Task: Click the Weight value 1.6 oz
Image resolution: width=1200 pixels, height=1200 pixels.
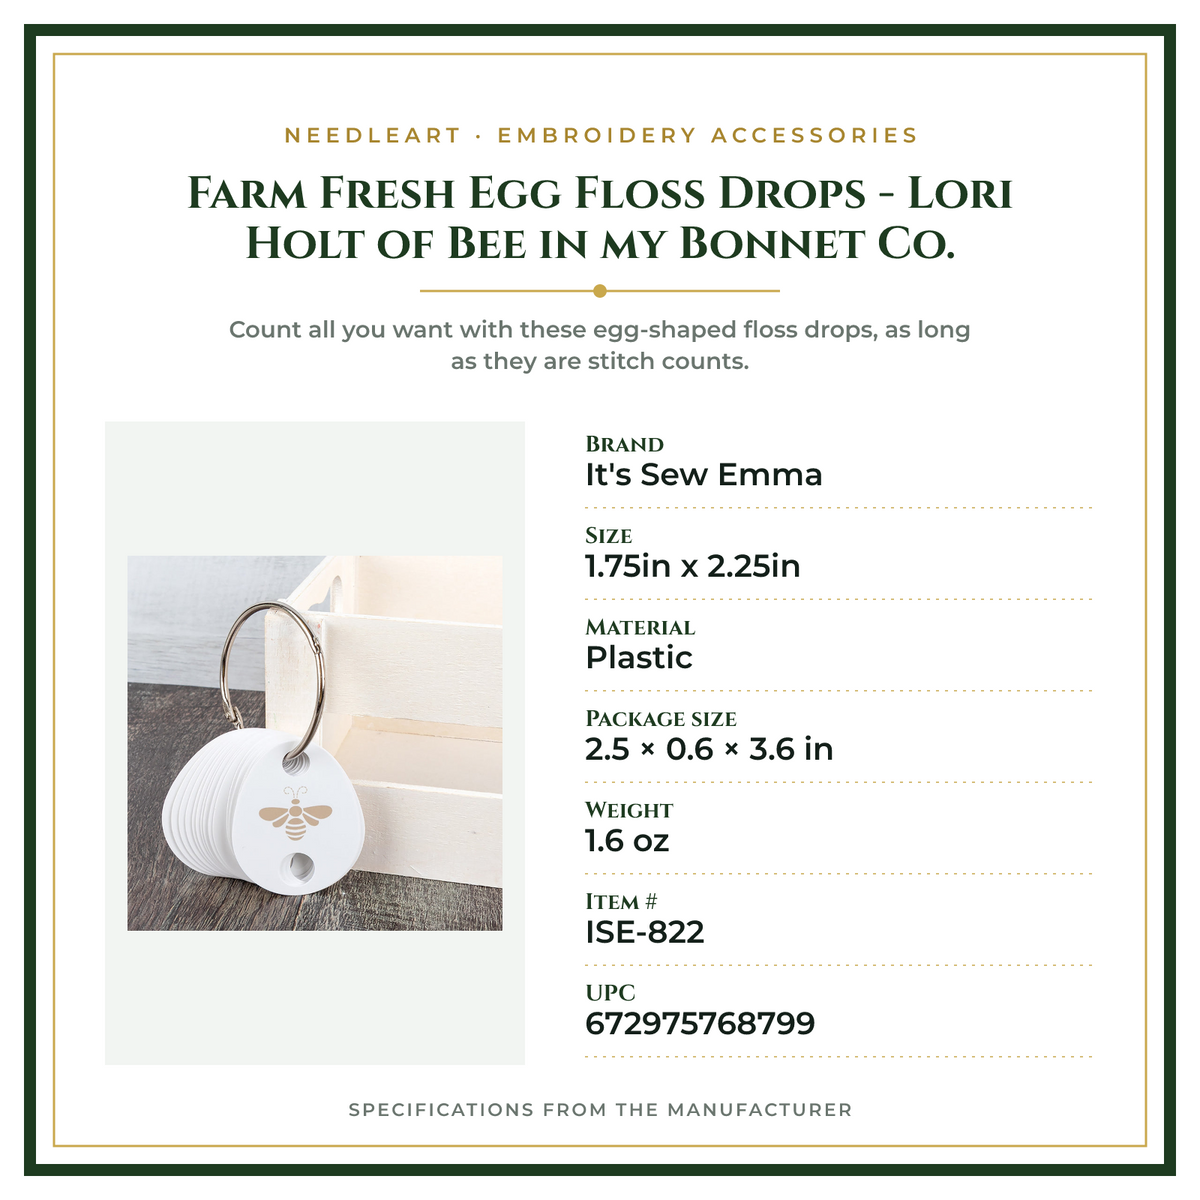Action: coord(627,841)
